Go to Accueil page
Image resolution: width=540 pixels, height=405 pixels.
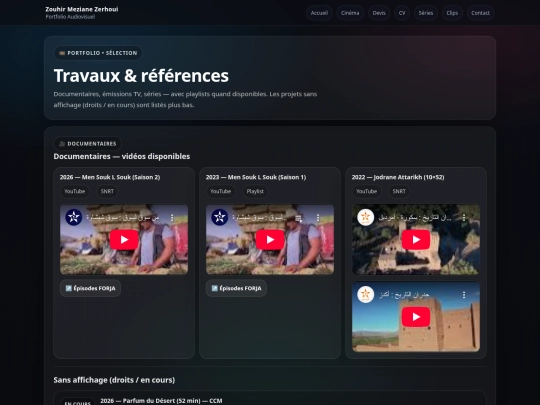pyautogui.click(x=319, y=13)
